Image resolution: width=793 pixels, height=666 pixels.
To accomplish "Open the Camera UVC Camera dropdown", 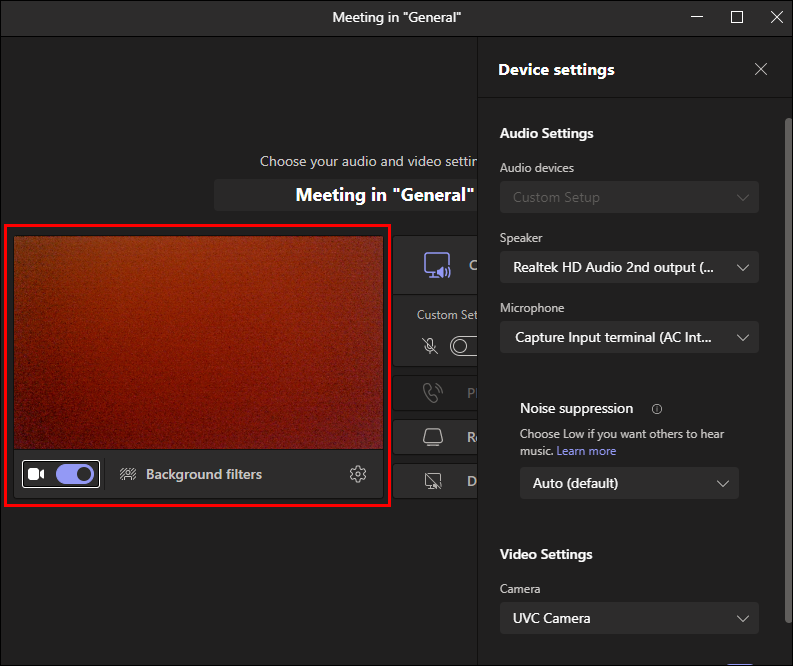I will (x=629, y=618).
